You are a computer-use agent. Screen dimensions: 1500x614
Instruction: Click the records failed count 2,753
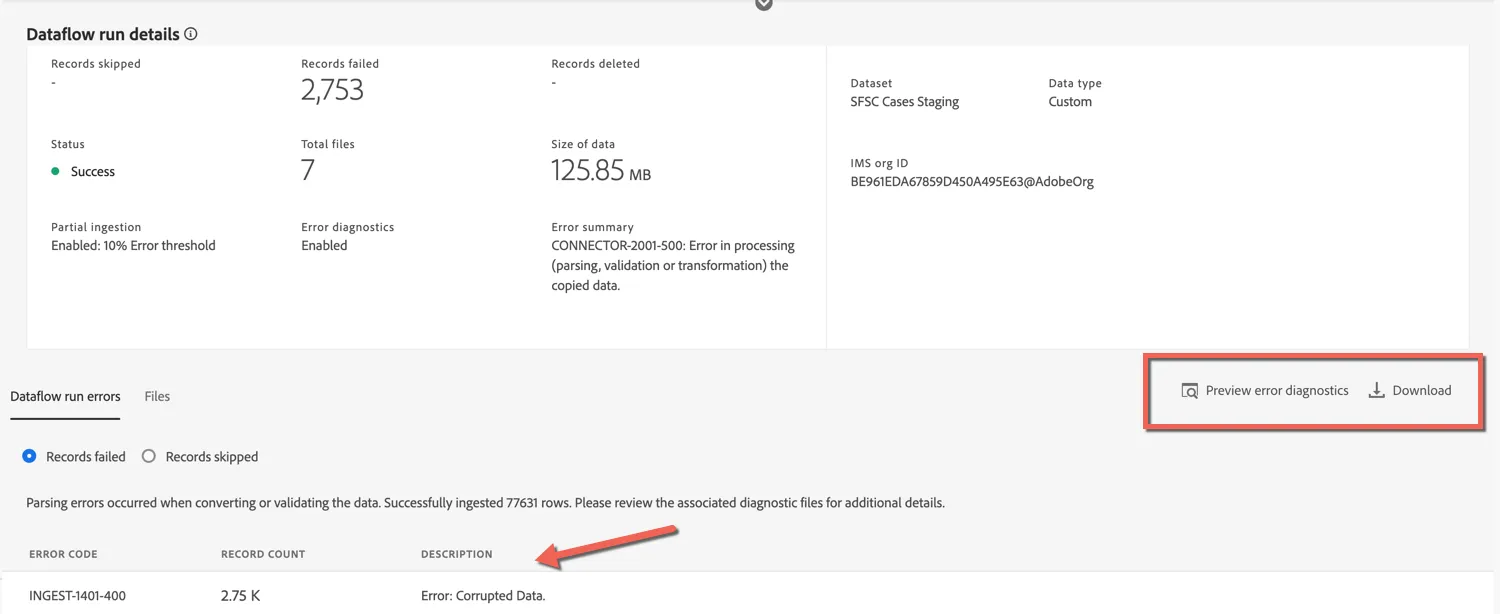(x=332, y=90)
